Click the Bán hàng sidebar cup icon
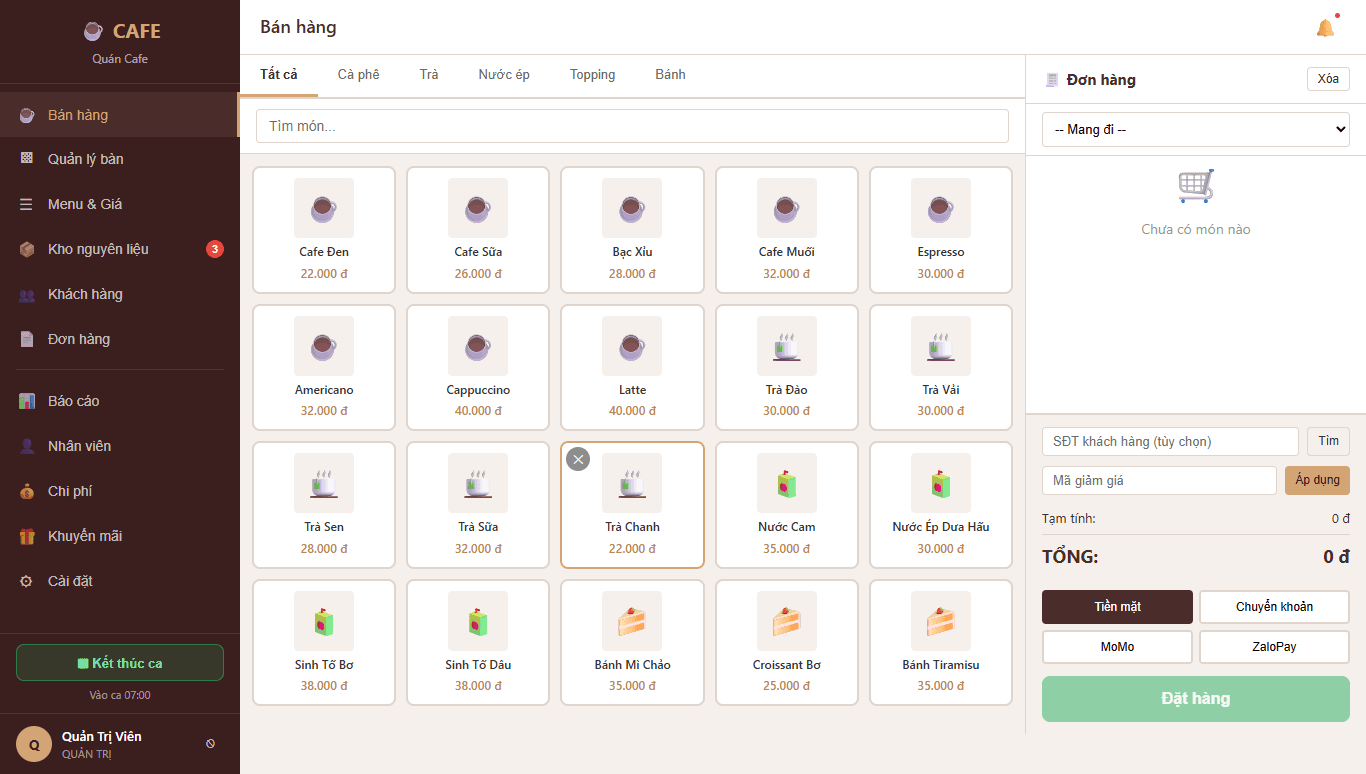The height and width of the screenshot is (774, 1366). pos(27,115)
